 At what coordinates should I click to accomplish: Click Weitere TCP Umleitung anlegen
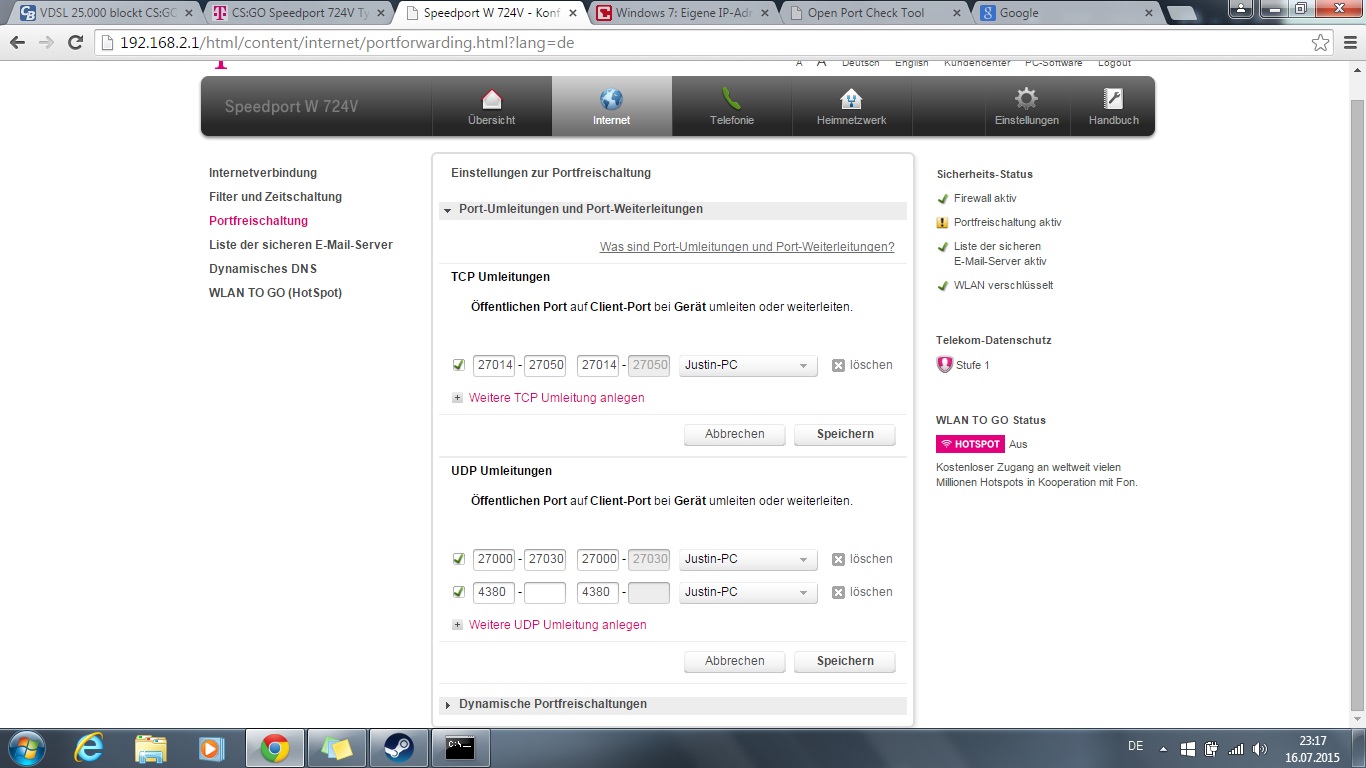557,398
